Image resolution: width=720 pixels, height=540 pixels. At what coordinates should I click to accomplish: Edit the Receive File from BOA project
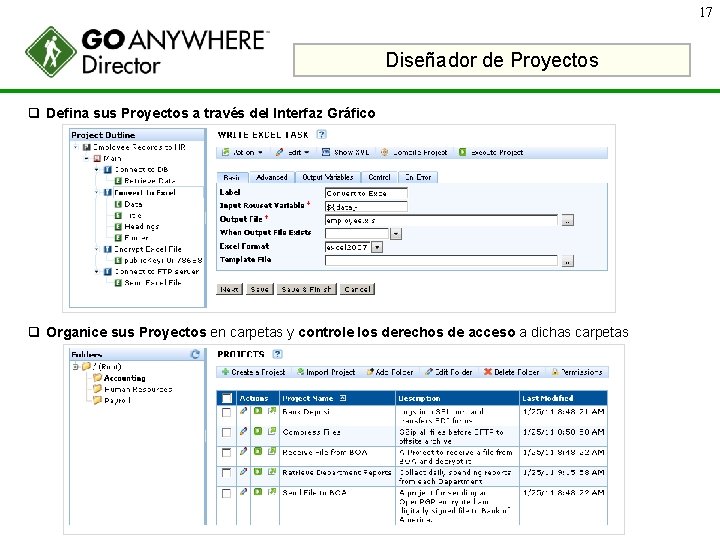[244, 451]
